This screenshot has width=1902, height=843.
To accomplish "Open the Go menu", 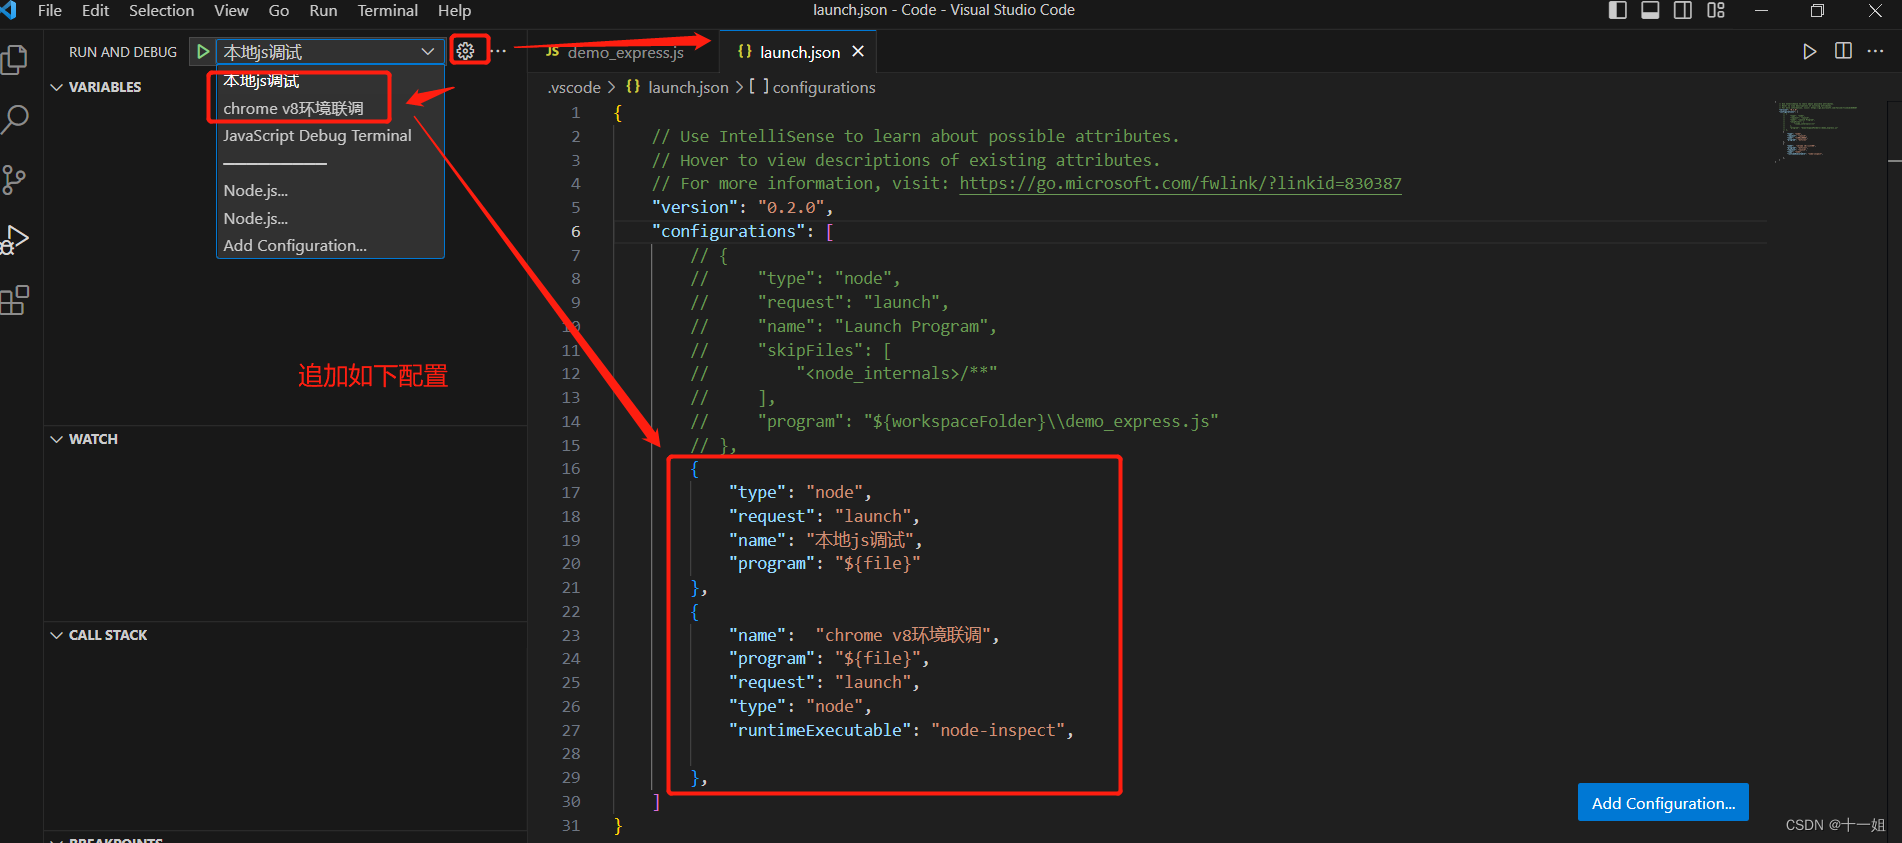I will (x=279, y=10).
